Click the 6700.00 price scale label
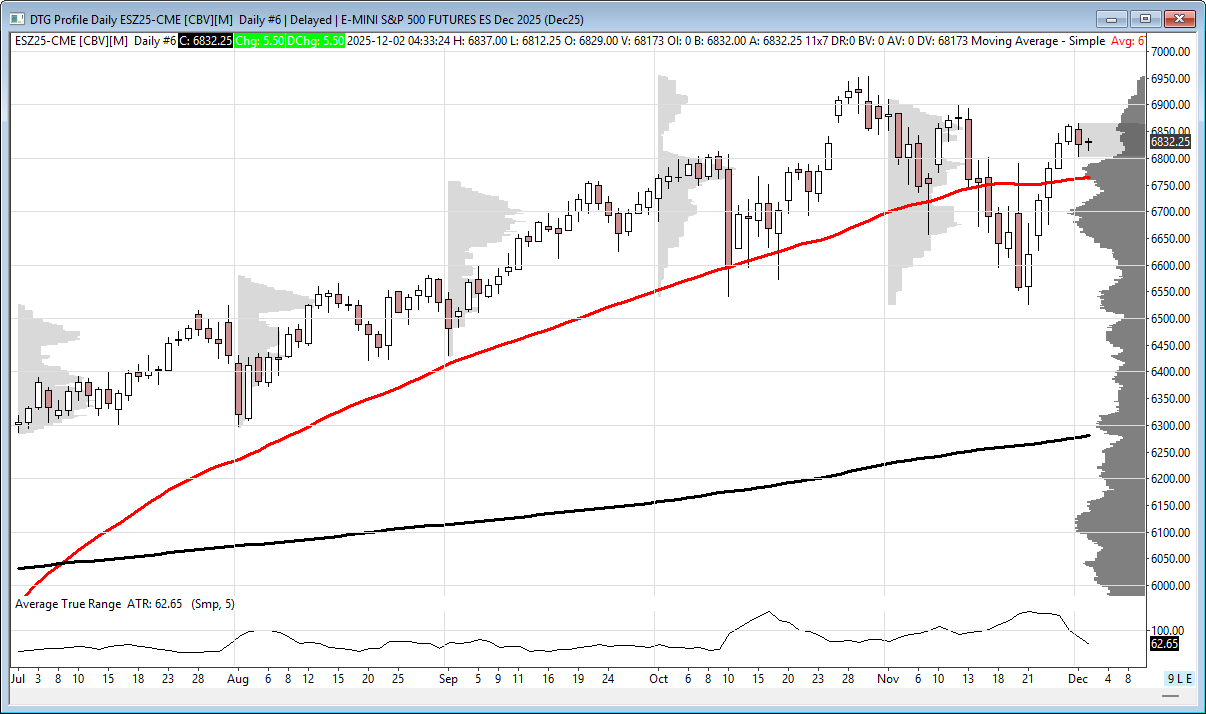Screen dimensions: 1206x714 [x=1169, y=212]
